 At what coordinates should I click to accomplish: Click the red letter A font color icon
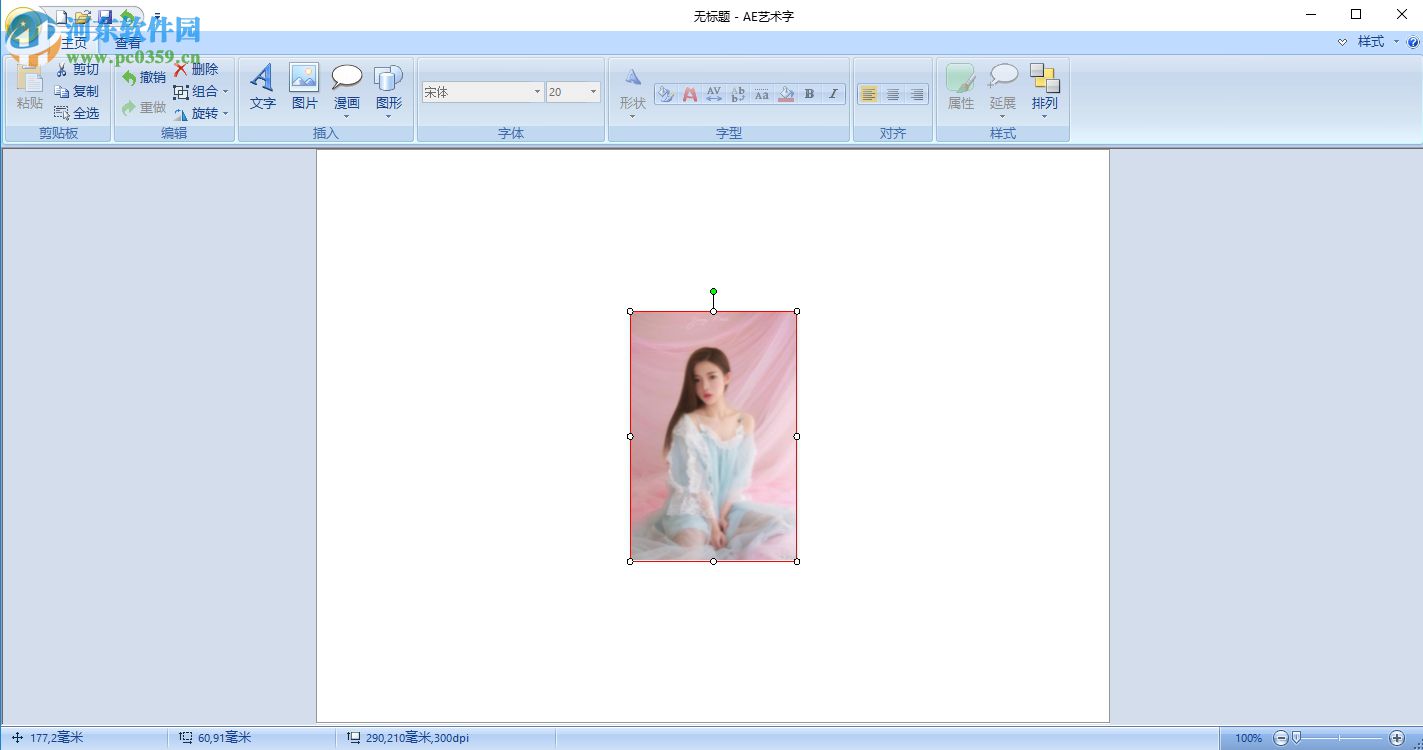(689, 94)
